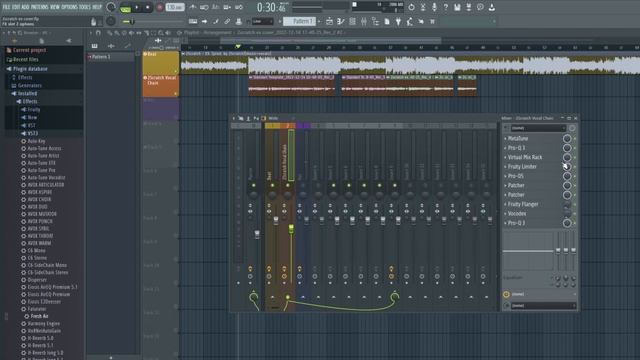Select Fresh Air plugin in browser
640x360 pixels.
click(x=39, y=316)
